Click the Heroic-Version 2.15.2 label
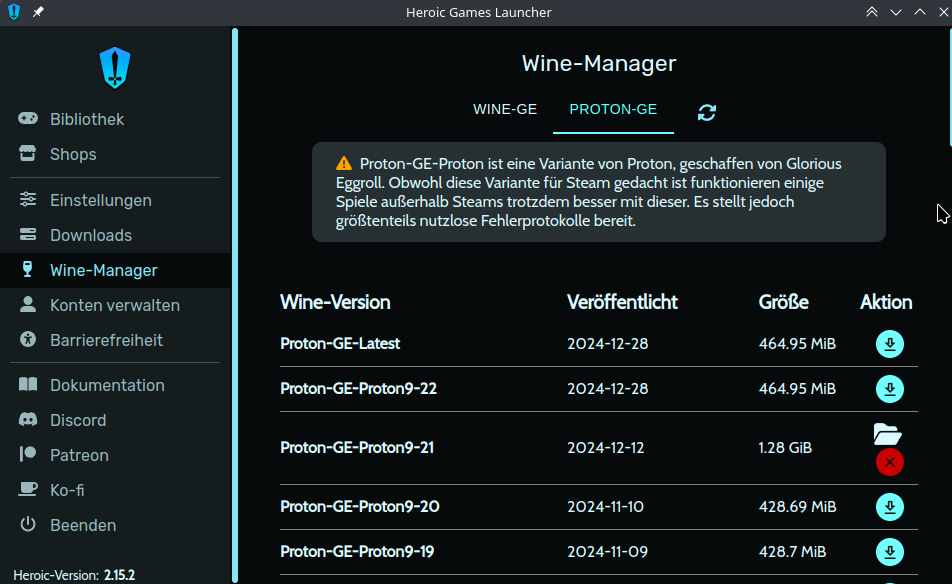This screenshot has height=584, width=952. tap(74, 575)
